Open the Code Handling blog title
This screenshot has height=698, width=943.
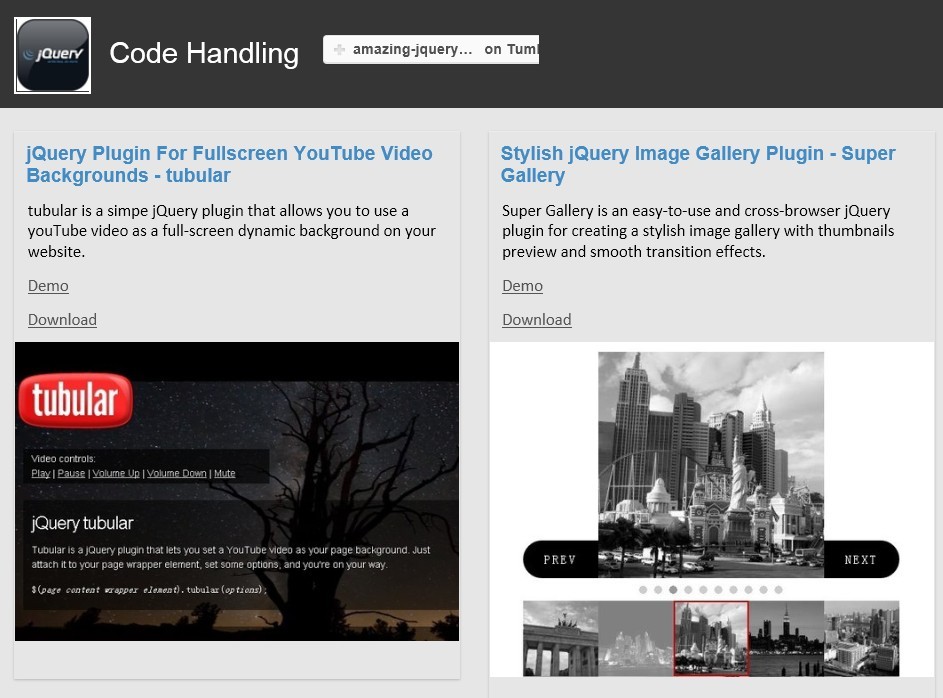(x=204, y=54)
